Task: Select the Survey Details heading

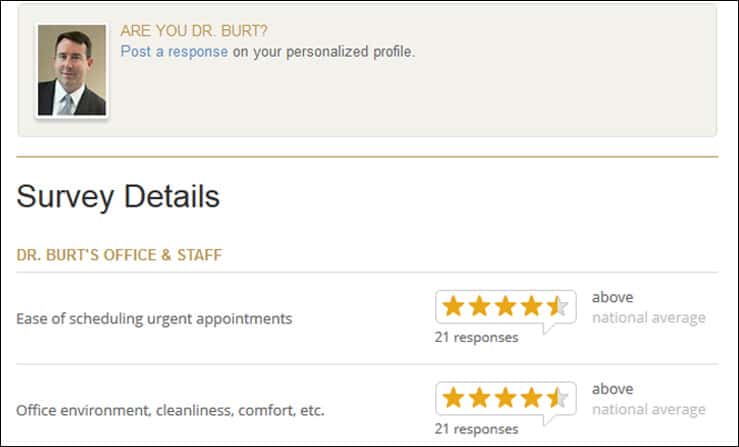Action: click(118, 197)
